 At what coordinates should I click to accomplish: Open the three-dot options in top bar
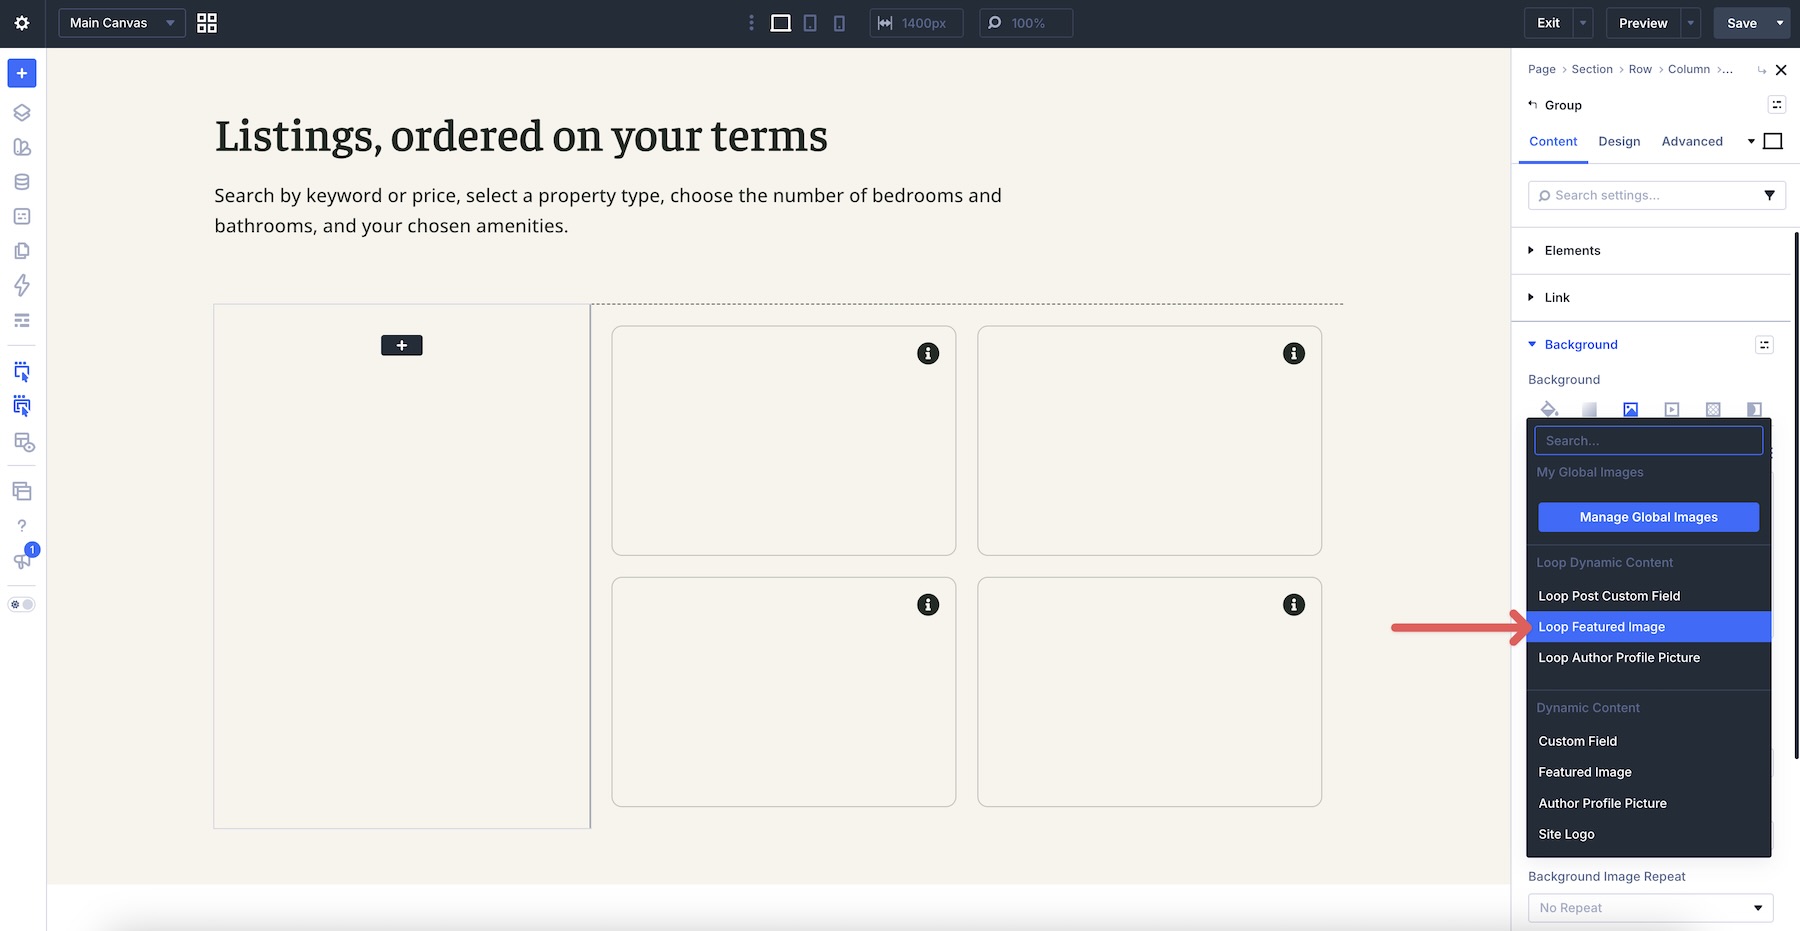tap(752, 23)
